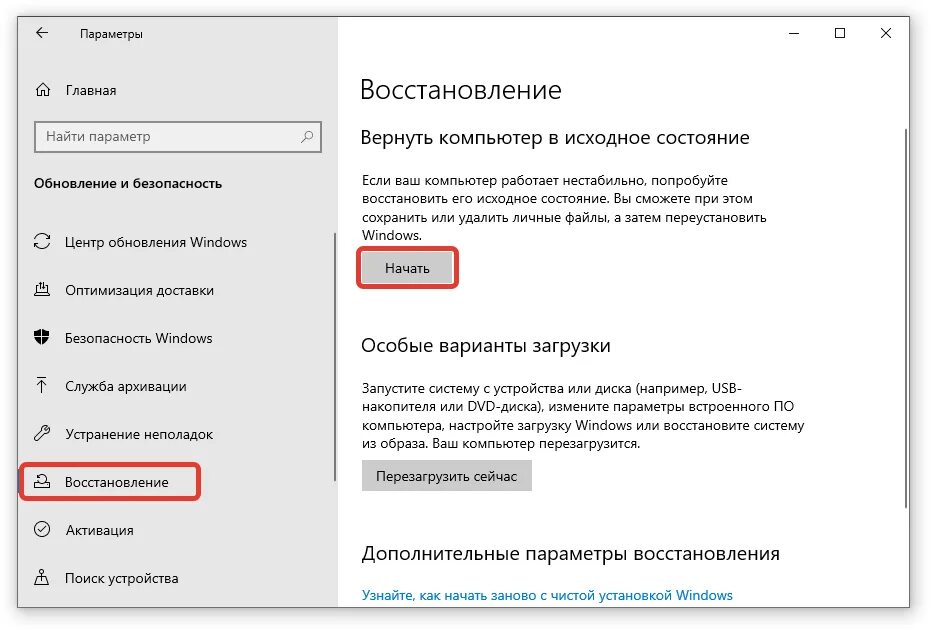Click Восстановление recovery icon
Viewport: 931px width, 630px height.
pyautogui.click(x=42, y=482)
